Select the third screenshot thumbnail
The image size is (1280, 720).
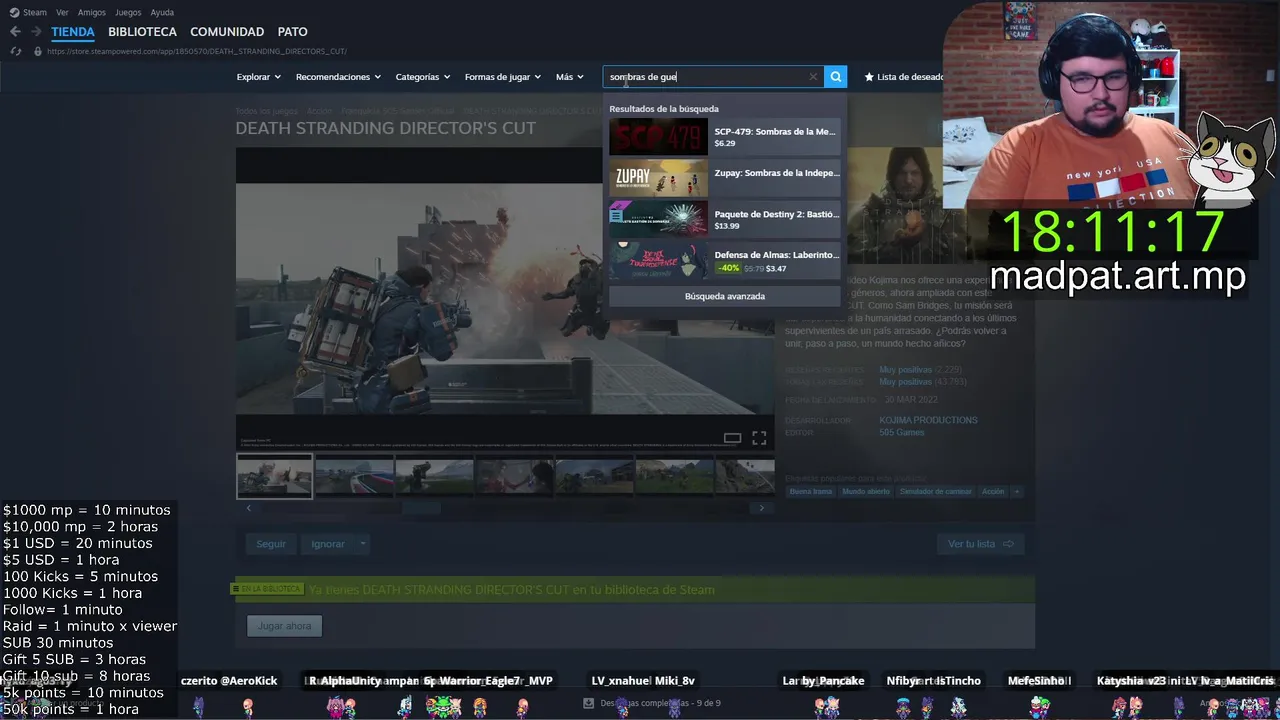(x=434, y=476)
